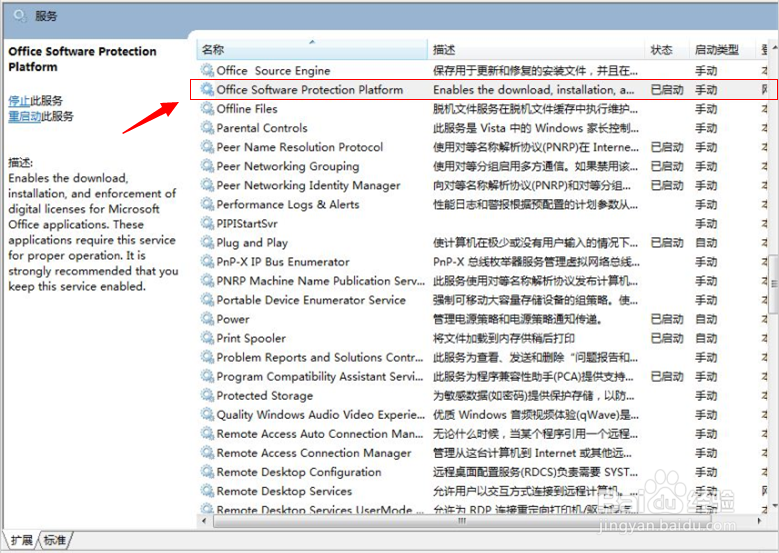Select the Parental Controls service icon

(207, 128)
